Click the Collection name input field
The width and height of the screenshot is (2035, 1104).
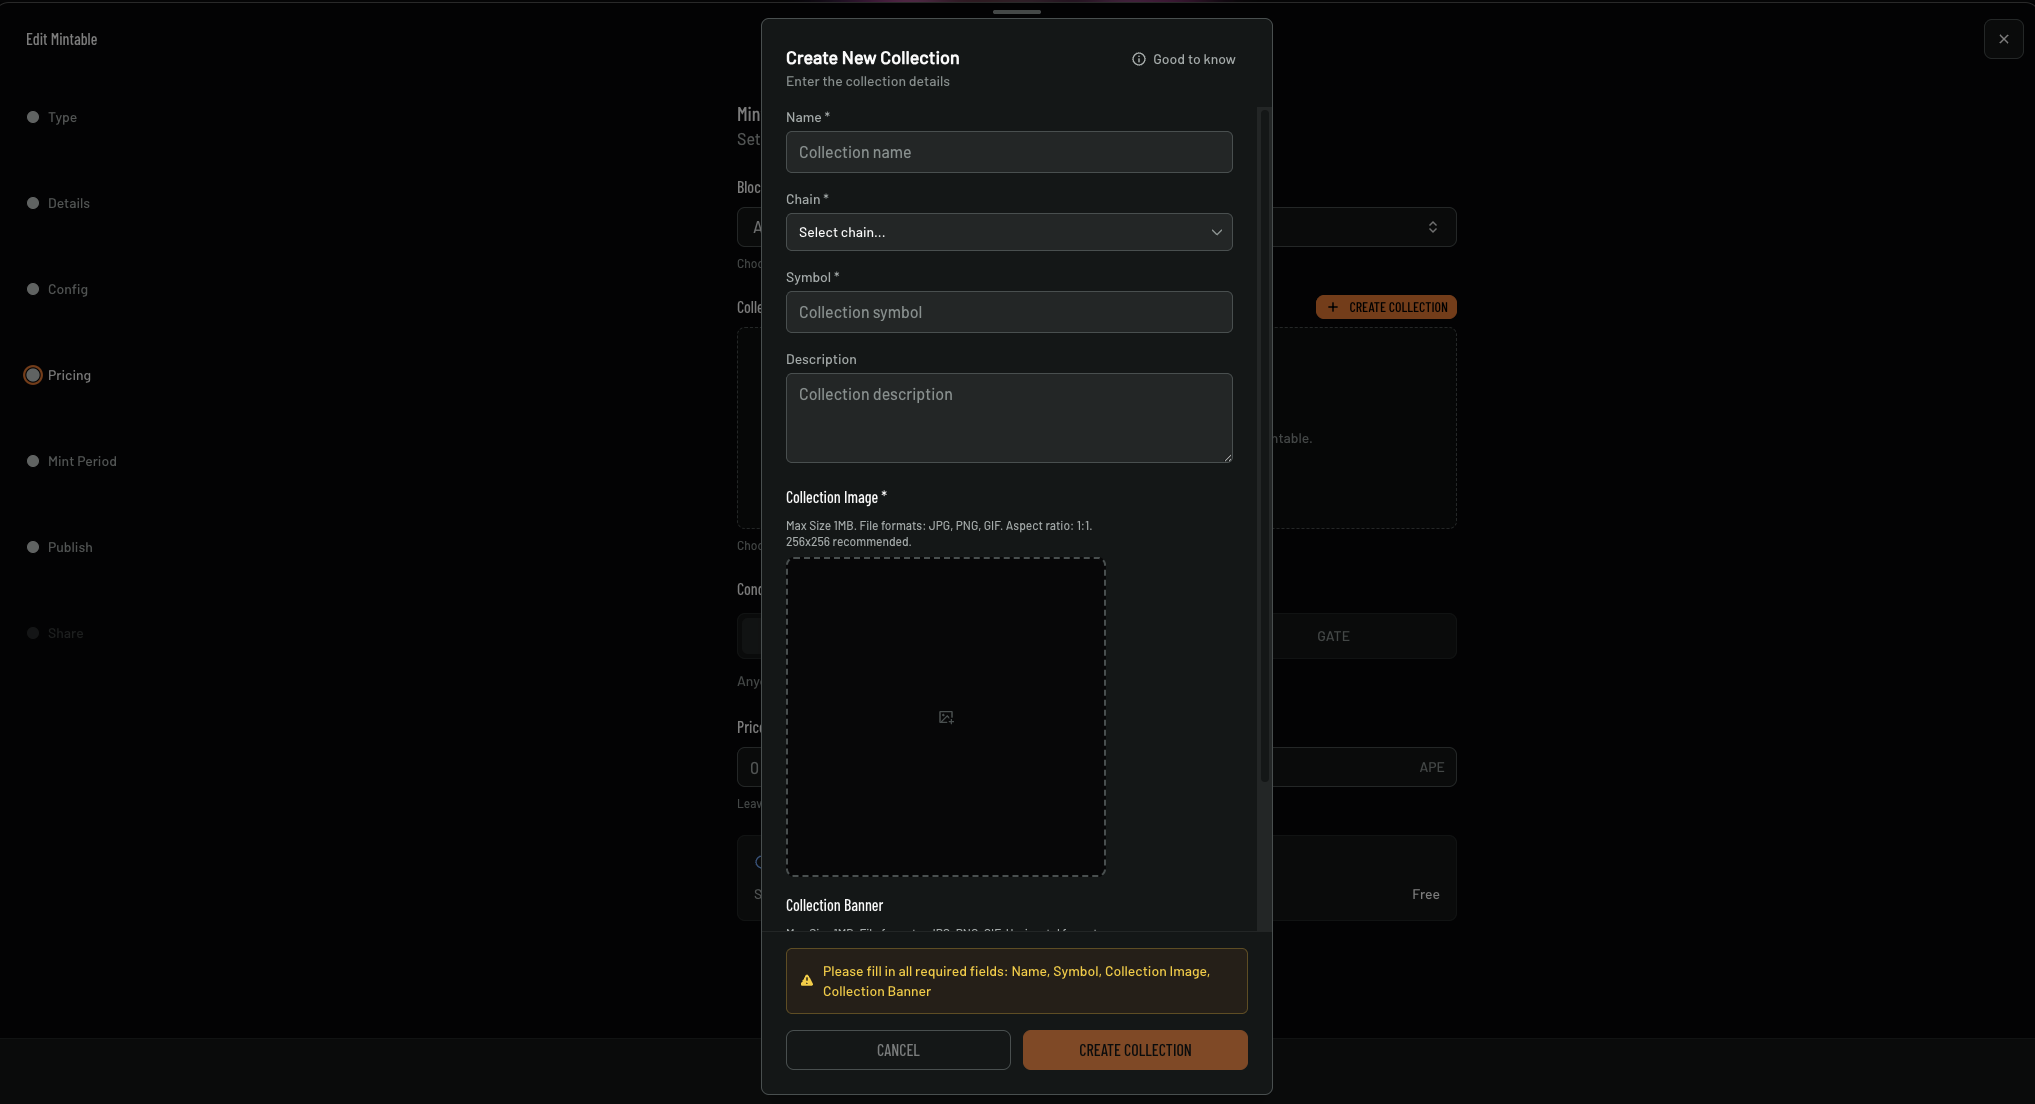pos(1008,152)
